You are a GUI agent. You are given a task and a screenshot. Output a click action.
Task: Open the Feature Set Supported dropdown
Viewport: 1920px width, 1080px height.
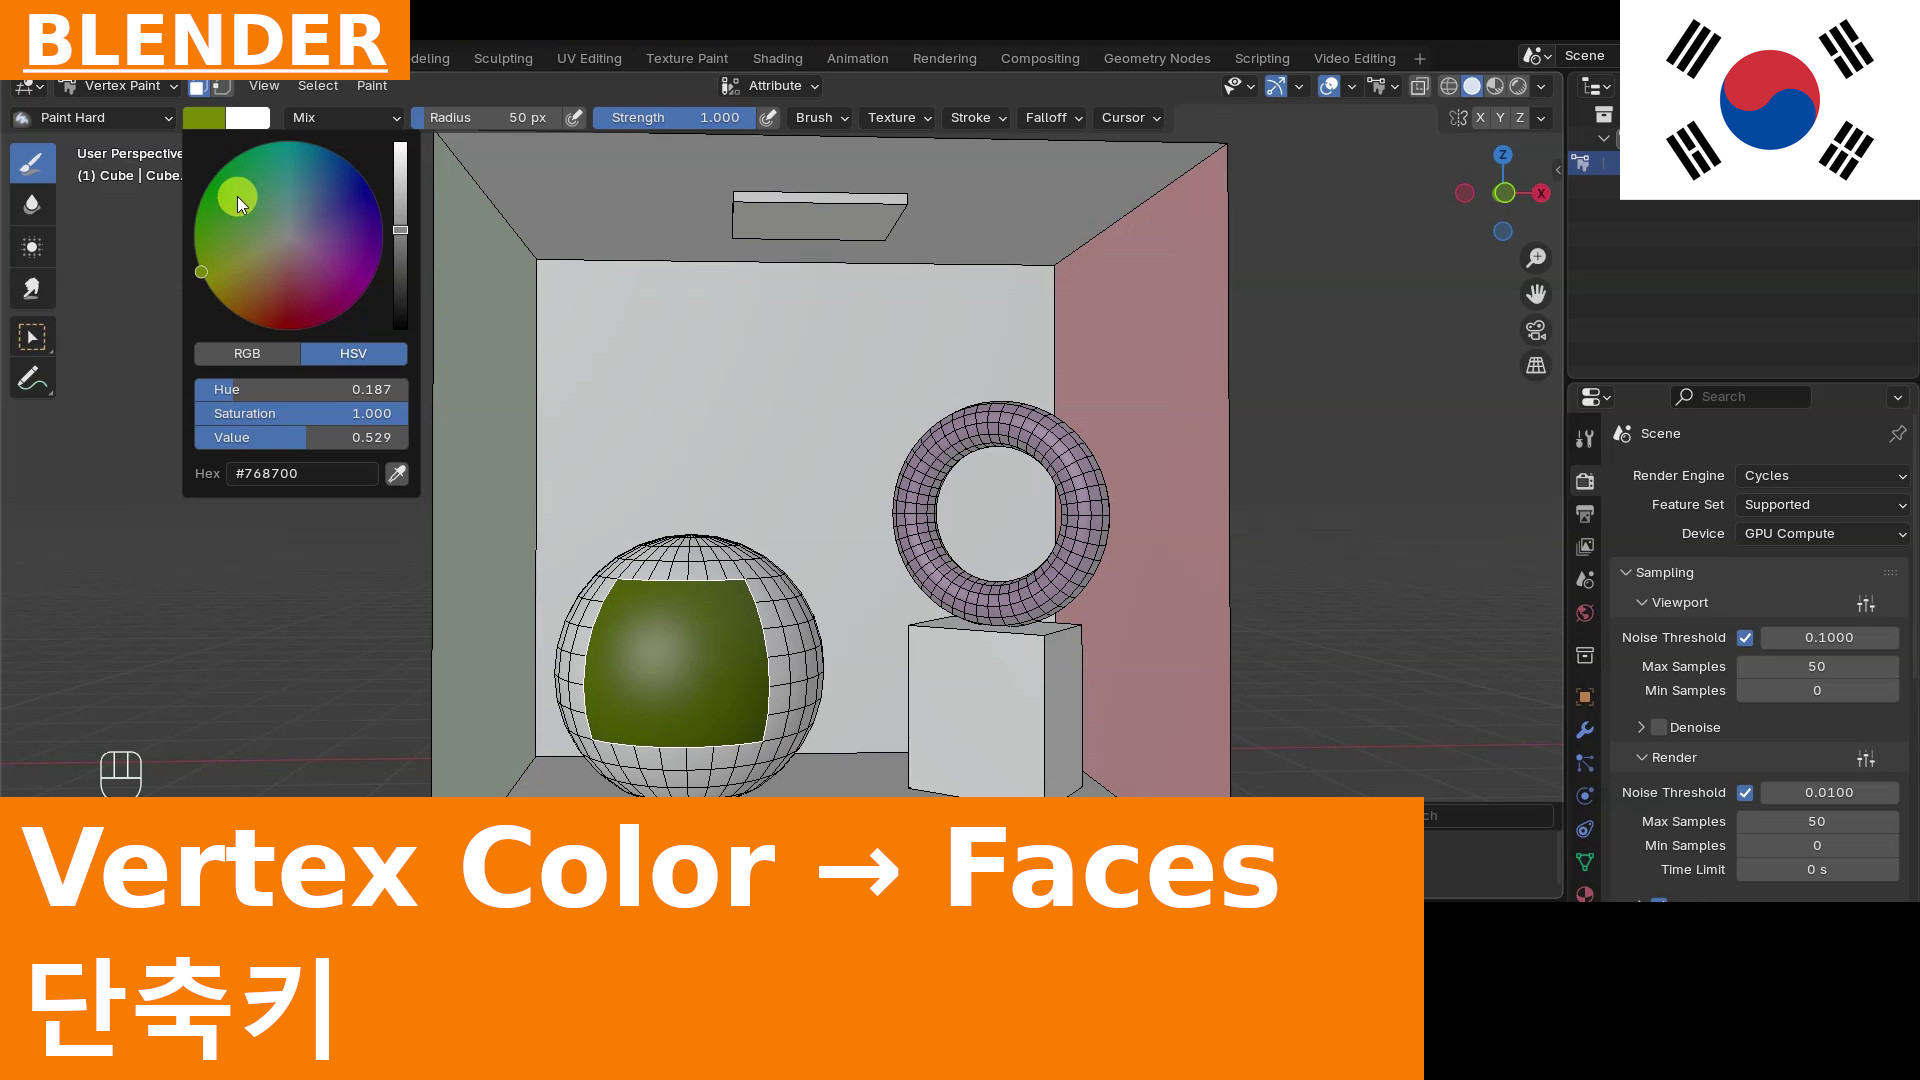point(1824,505)
